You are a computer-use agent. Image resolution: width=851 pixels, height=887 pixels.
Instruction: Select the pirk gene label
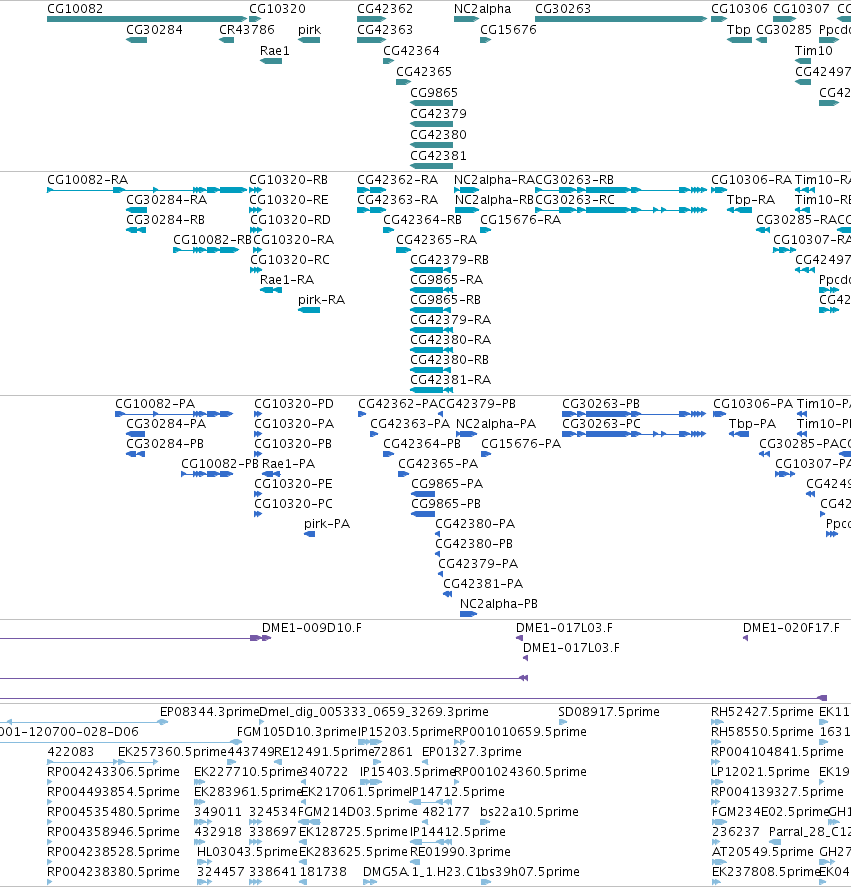310,29
